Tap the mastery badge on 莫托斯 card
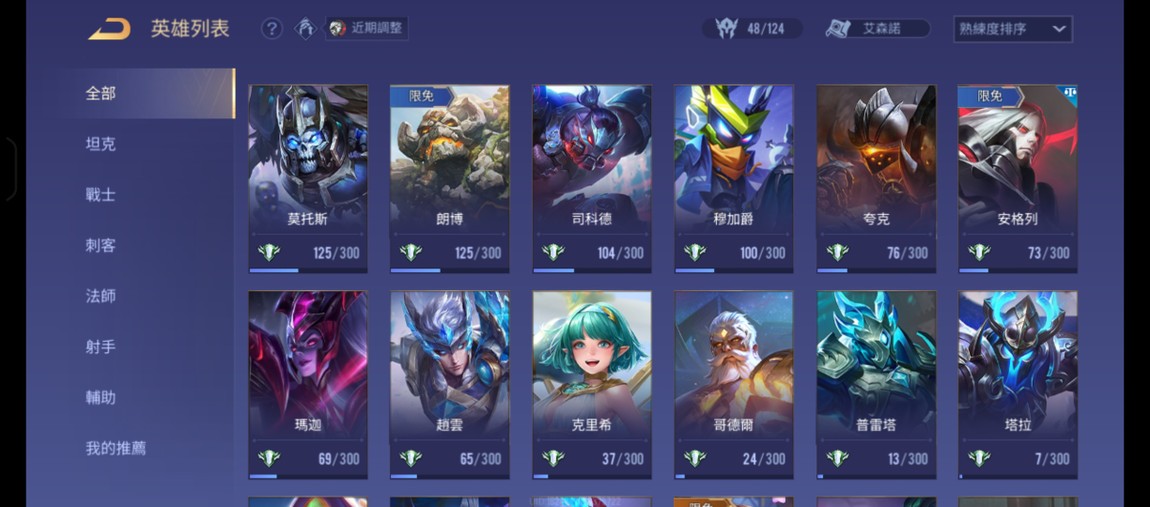Viewport: 1150px width, 507px height. [269, 252]
